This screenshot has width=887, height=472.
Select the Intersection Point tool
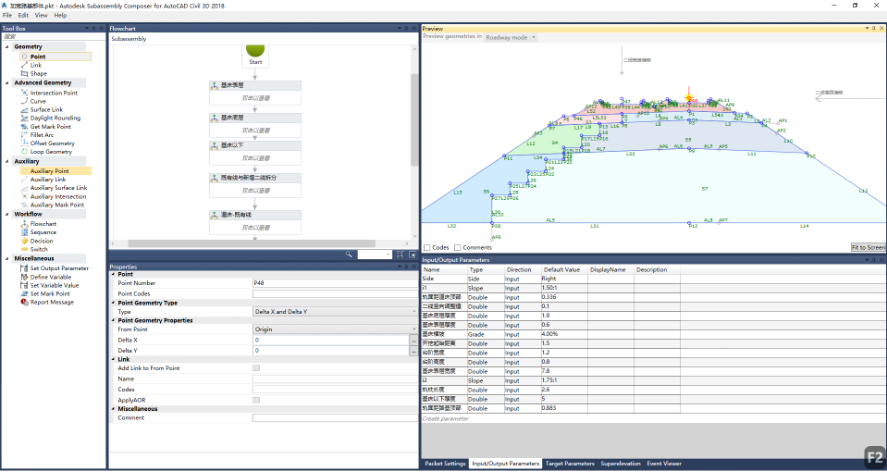[54, 93]
